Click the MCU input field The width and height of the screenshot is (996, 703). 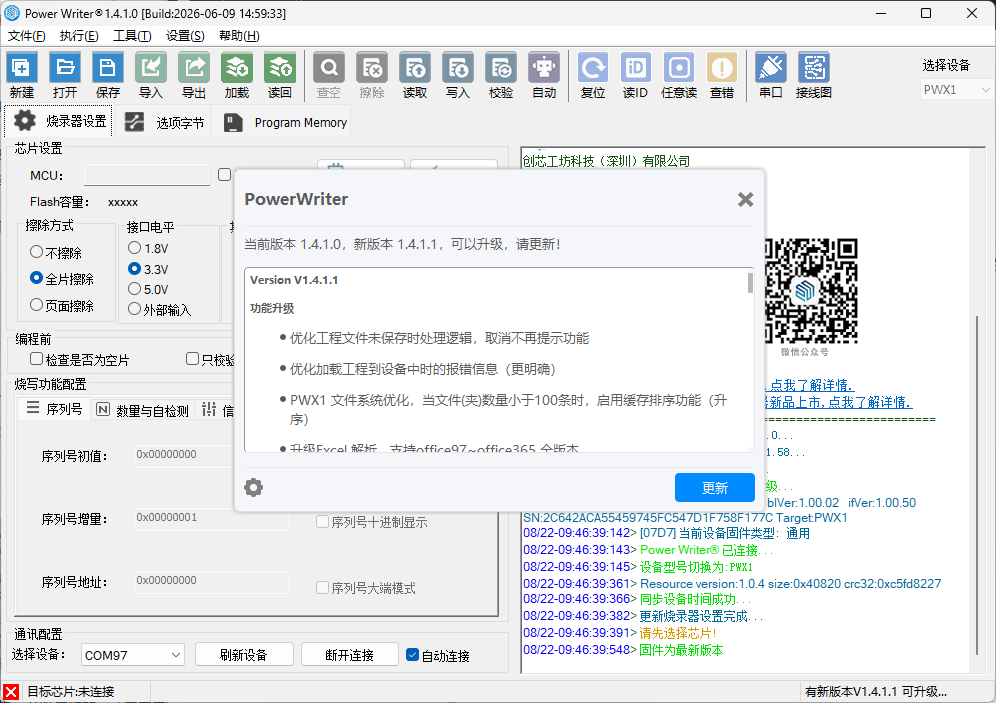click(x=147, y=175)
